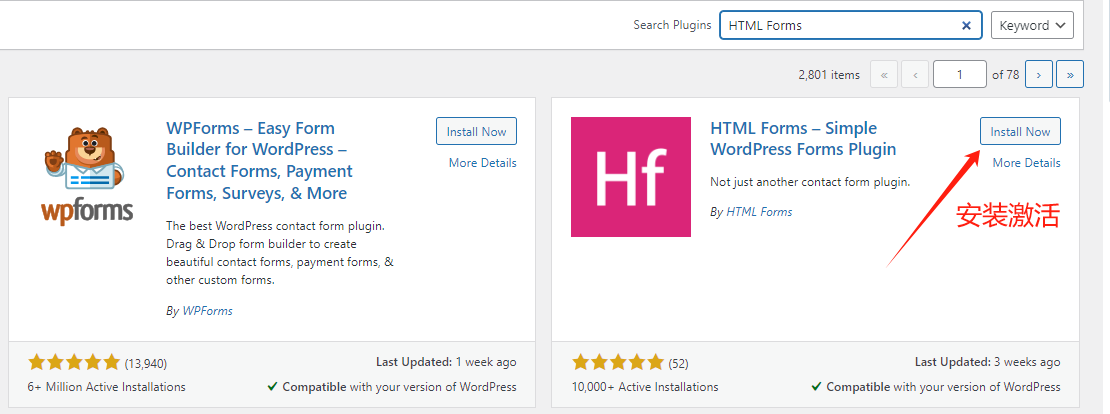Click the HTML Forms star rating

(x=617, y=362)
